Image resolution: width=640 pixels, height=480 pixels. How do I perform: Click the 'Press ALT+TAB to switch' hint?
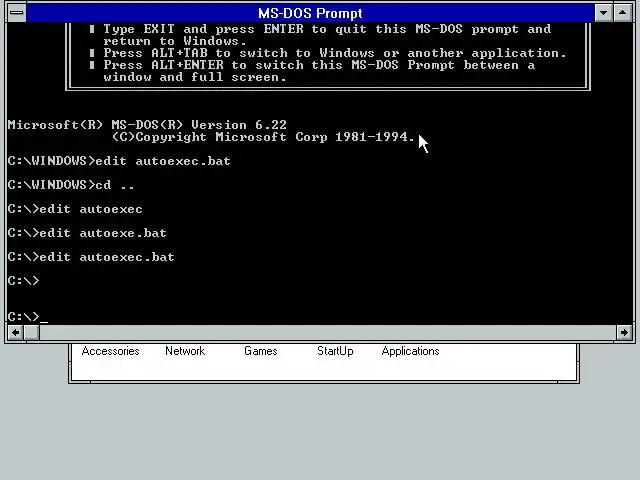point(328,53)
